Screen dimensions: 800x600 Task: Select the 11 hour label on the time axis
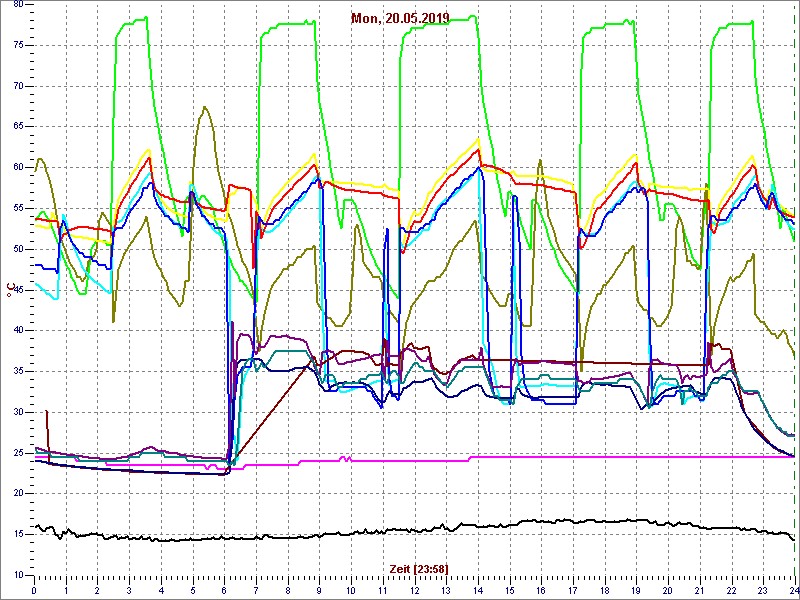click(383, 591)
